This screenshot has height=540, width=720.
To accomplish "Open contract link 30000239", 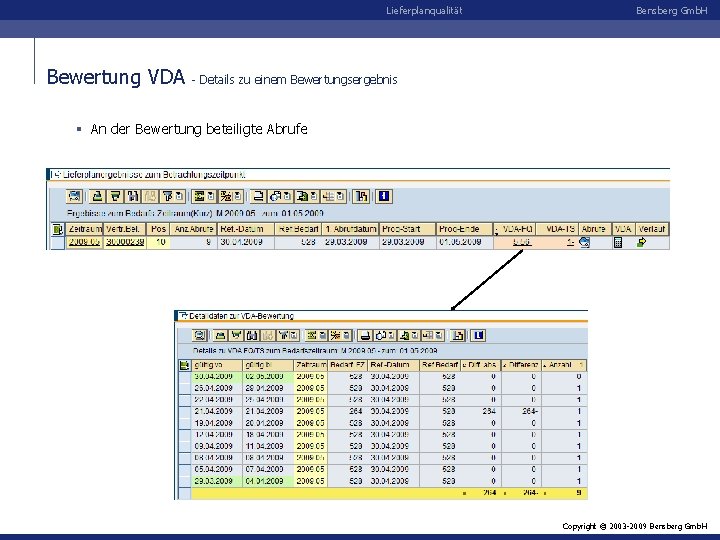I will tap(125, 242).
